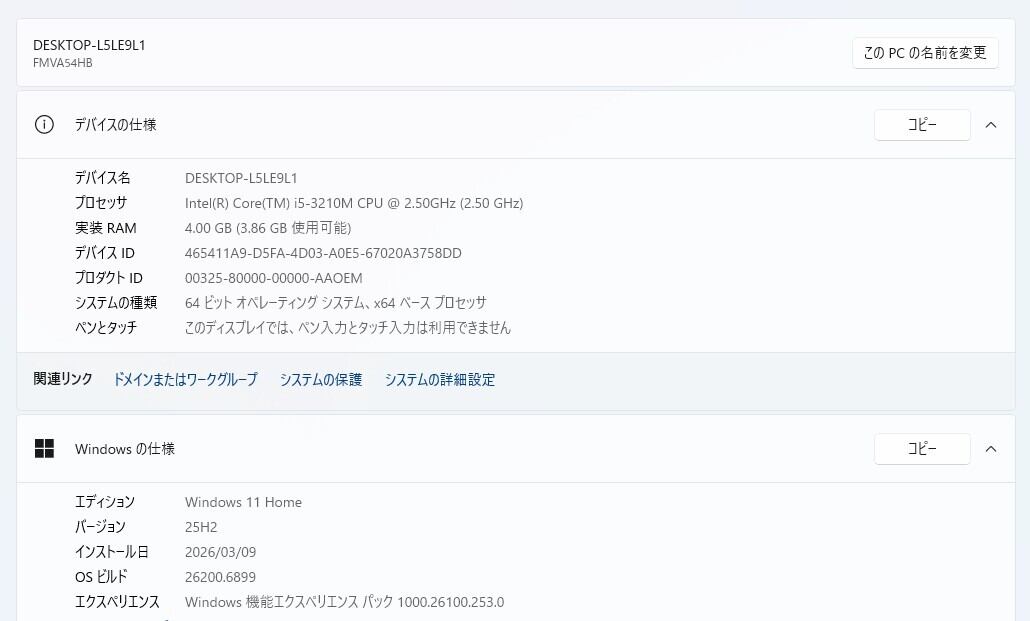Click the プロセッサ label
Image resolution: width=1030 pixels, height=621 pixels.
coord(101,202)
